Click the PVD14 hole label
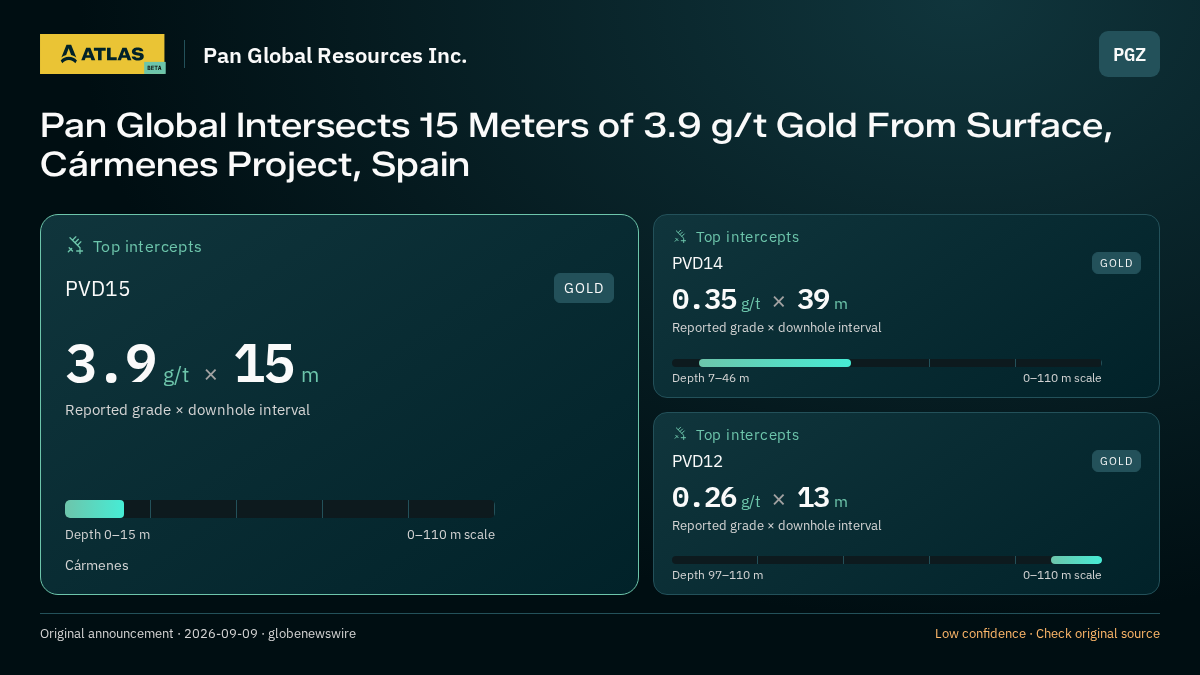The height and width of the screenshot is (675, 1200). click(697, 263)
